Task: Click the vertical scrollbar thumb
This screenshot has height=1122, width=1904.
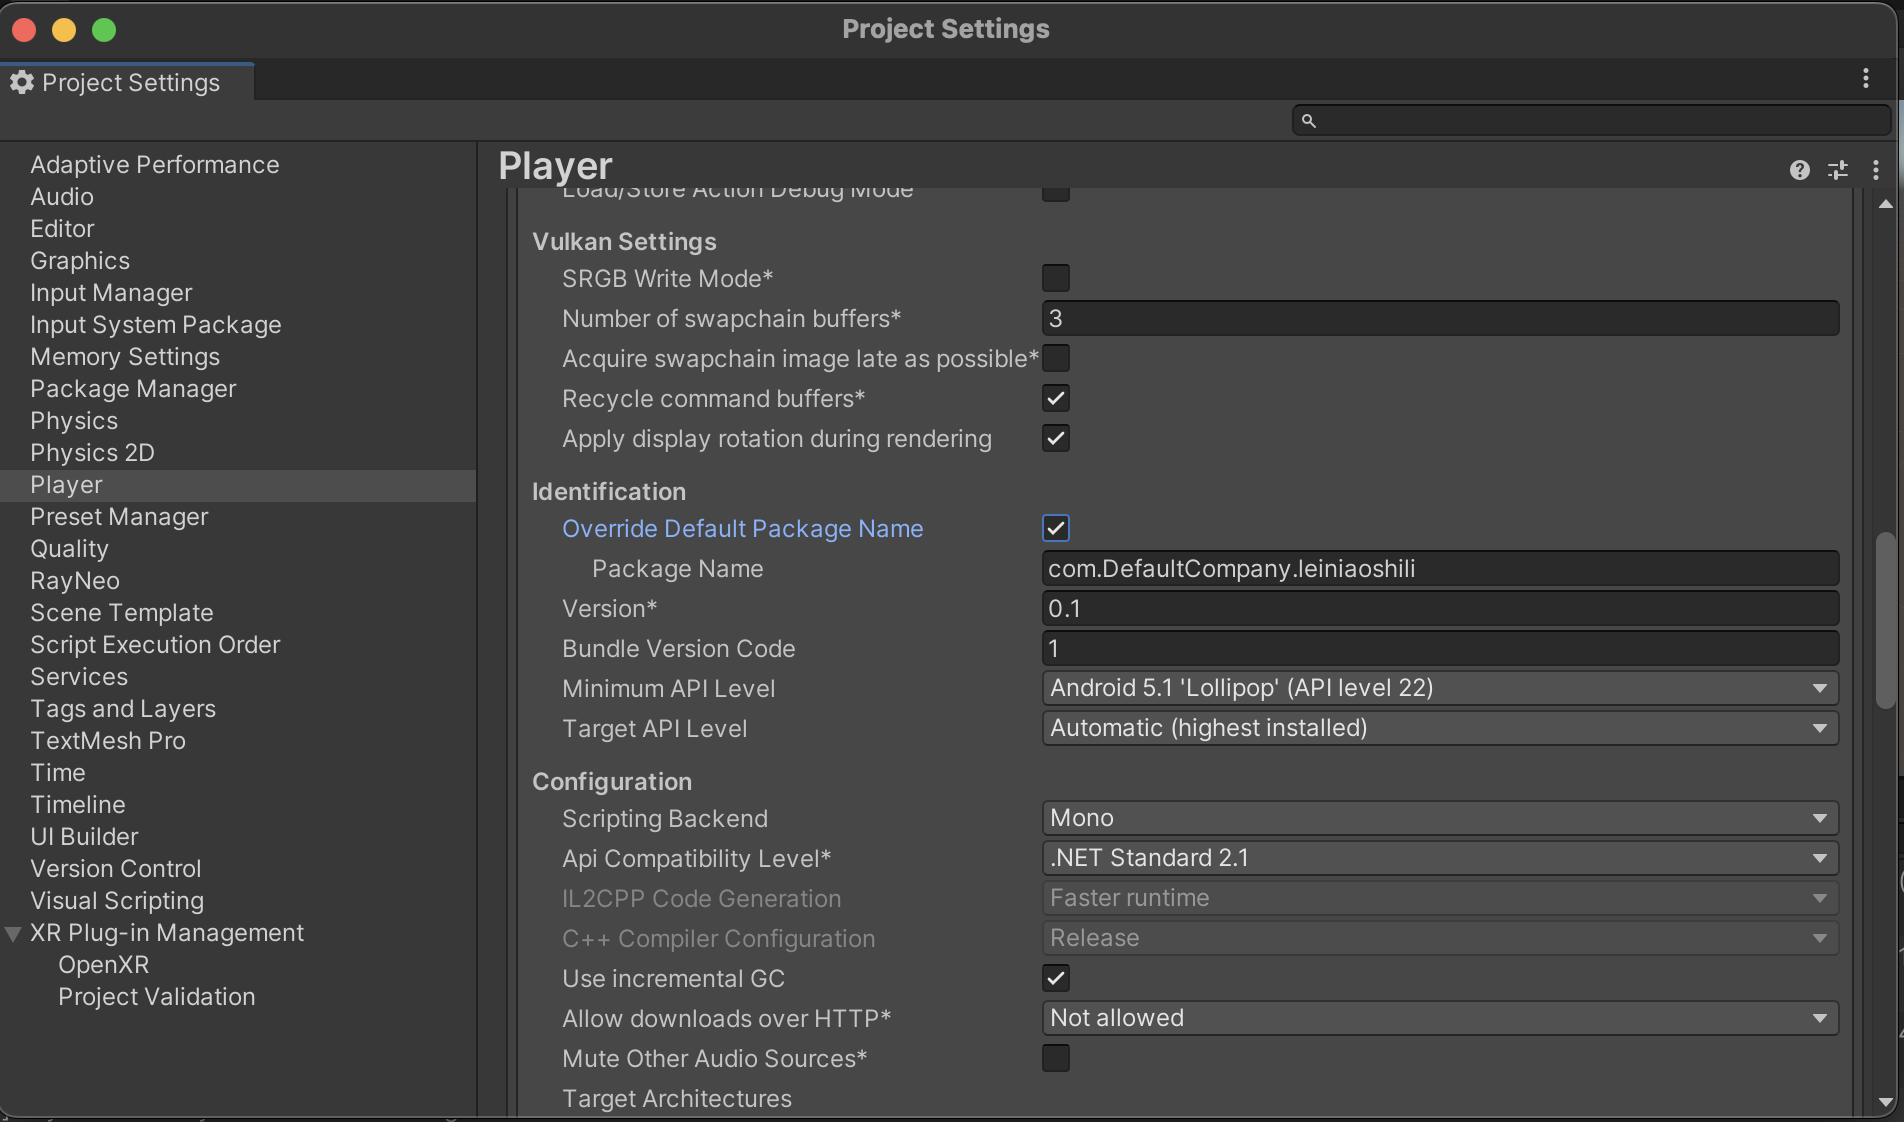Action: [1885, 621]
